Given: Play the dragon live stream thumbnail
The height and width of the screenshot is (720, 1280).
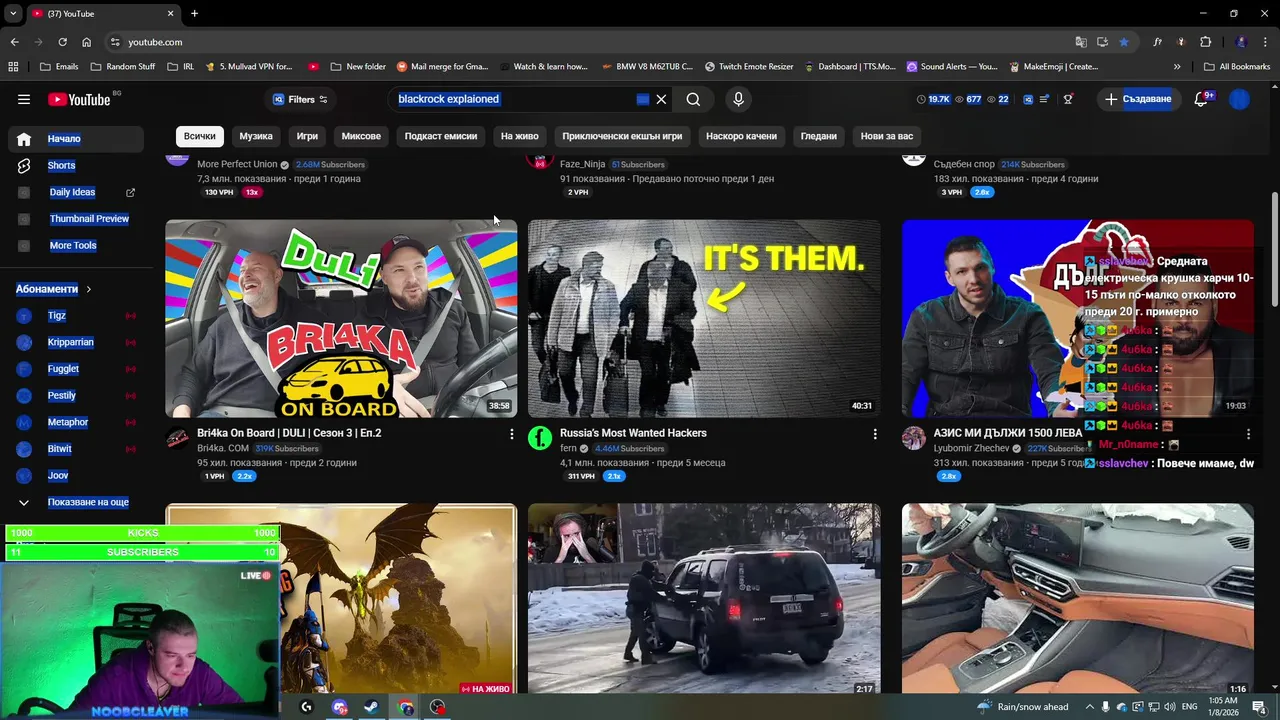Looking at the screenshot, I should click(341, 600).
